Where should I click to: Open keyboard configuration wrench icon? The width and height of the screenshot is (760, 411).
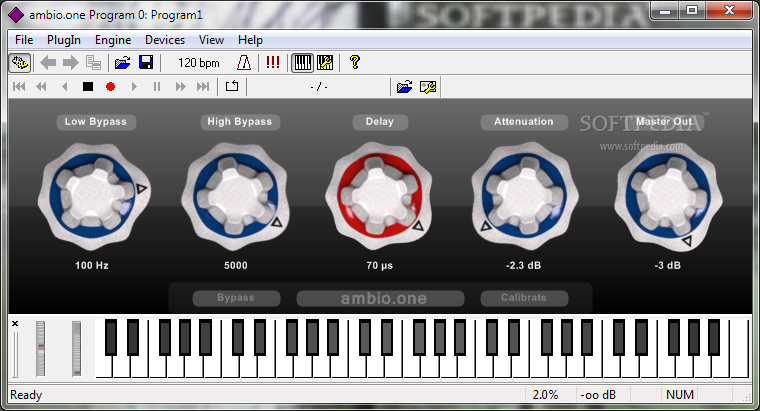(x=325, y=63)
